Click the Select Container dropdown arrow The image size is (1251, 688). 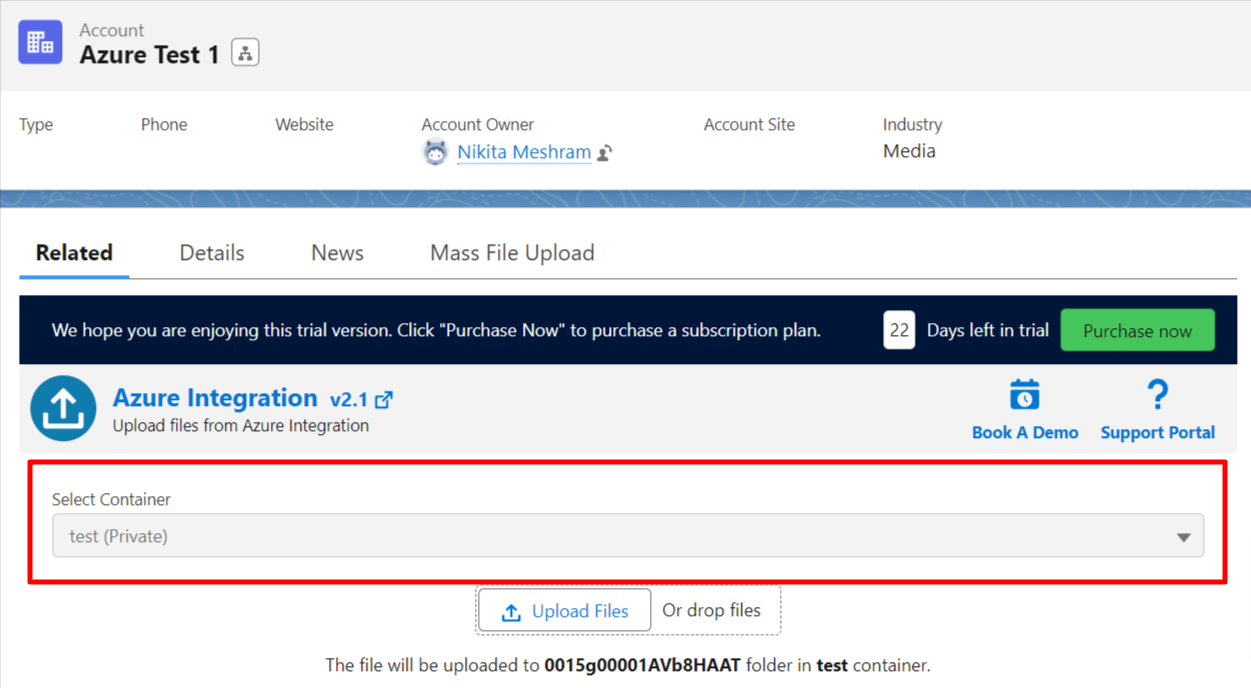coord(1184,537)
